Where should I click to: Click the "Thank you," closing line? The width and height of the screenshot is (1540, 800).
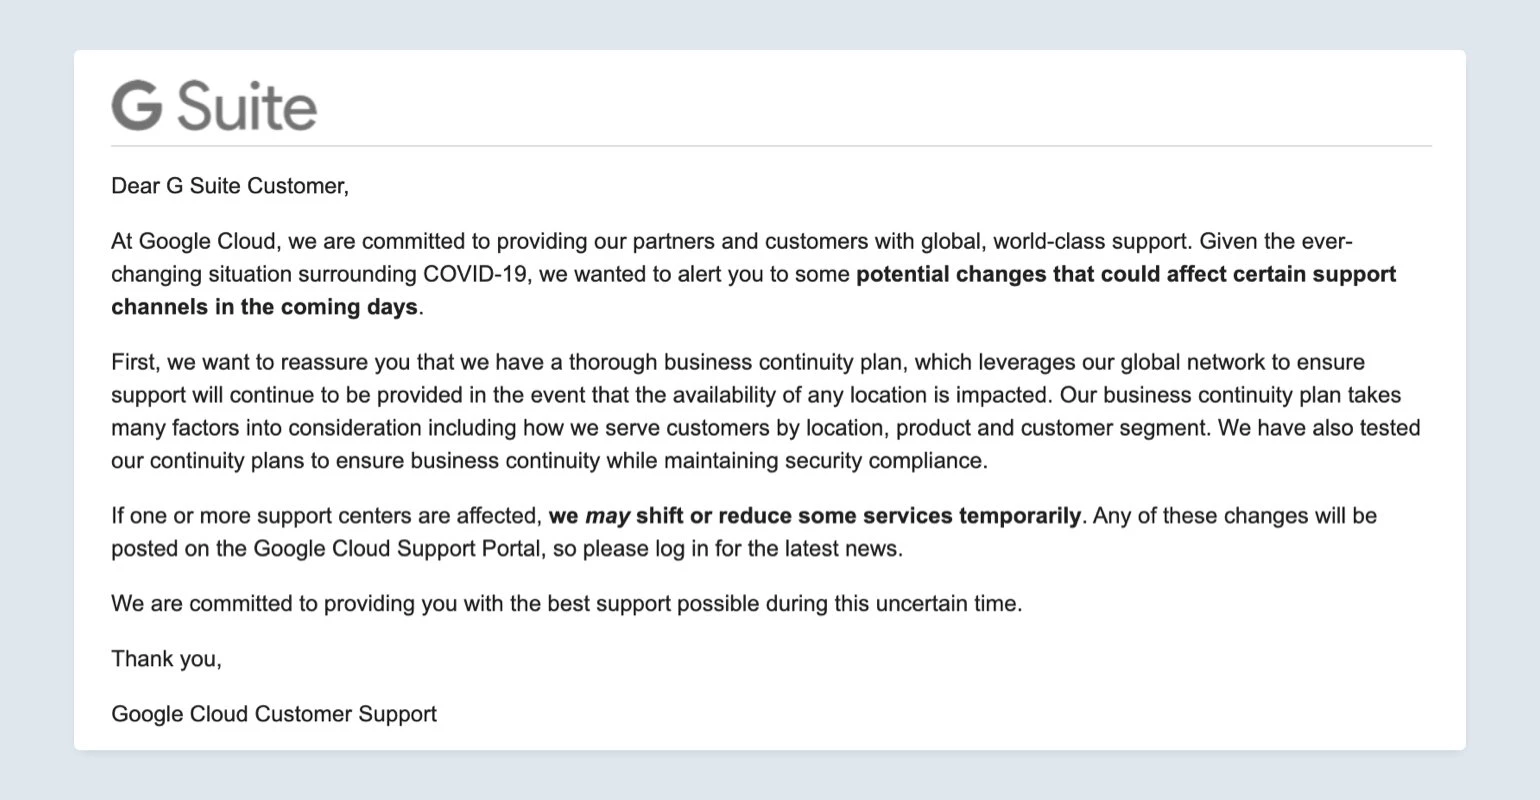(x=166, y=659)
